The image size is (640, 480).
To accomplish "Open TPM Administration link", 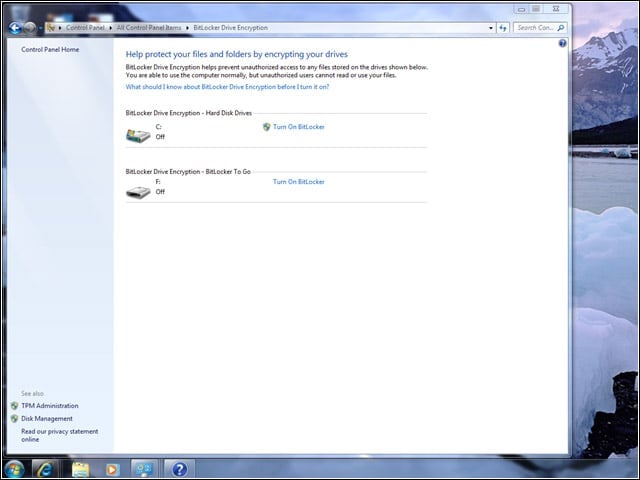I will [50, 406].
